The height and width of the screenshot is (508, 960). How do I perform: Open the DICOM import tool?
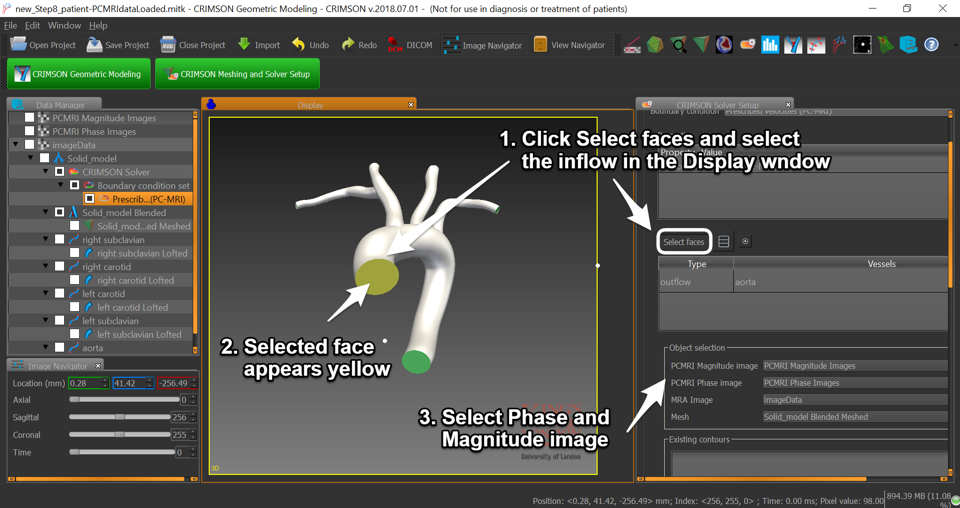[x=410, y=45]
